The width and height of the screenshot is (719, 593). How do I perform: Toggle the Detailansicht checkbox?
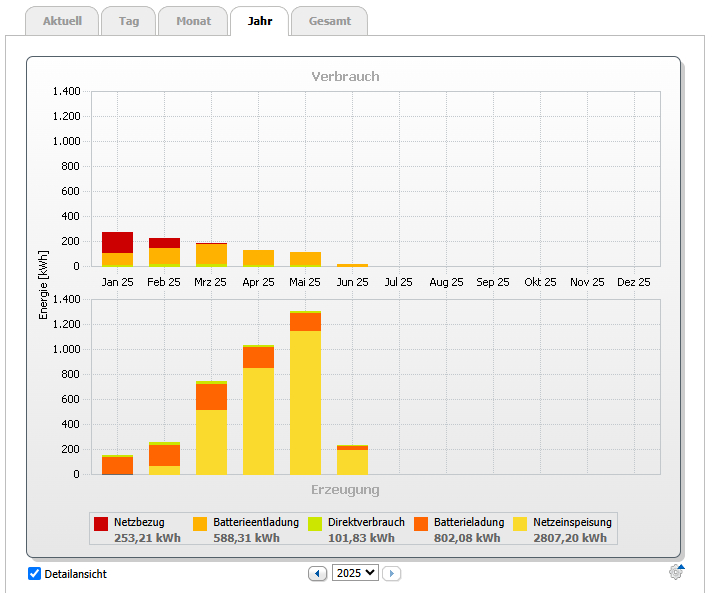pyautogui.click(x=34, y=574)
